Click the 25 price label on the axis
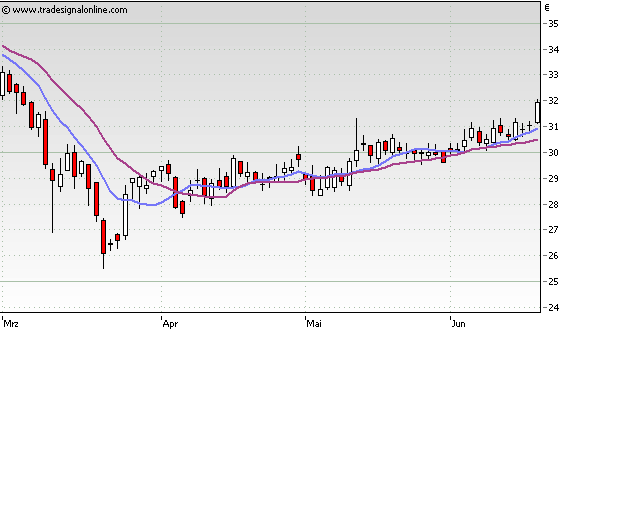The height and width of the screenshot is (512, 640). [x=553, y=281]
